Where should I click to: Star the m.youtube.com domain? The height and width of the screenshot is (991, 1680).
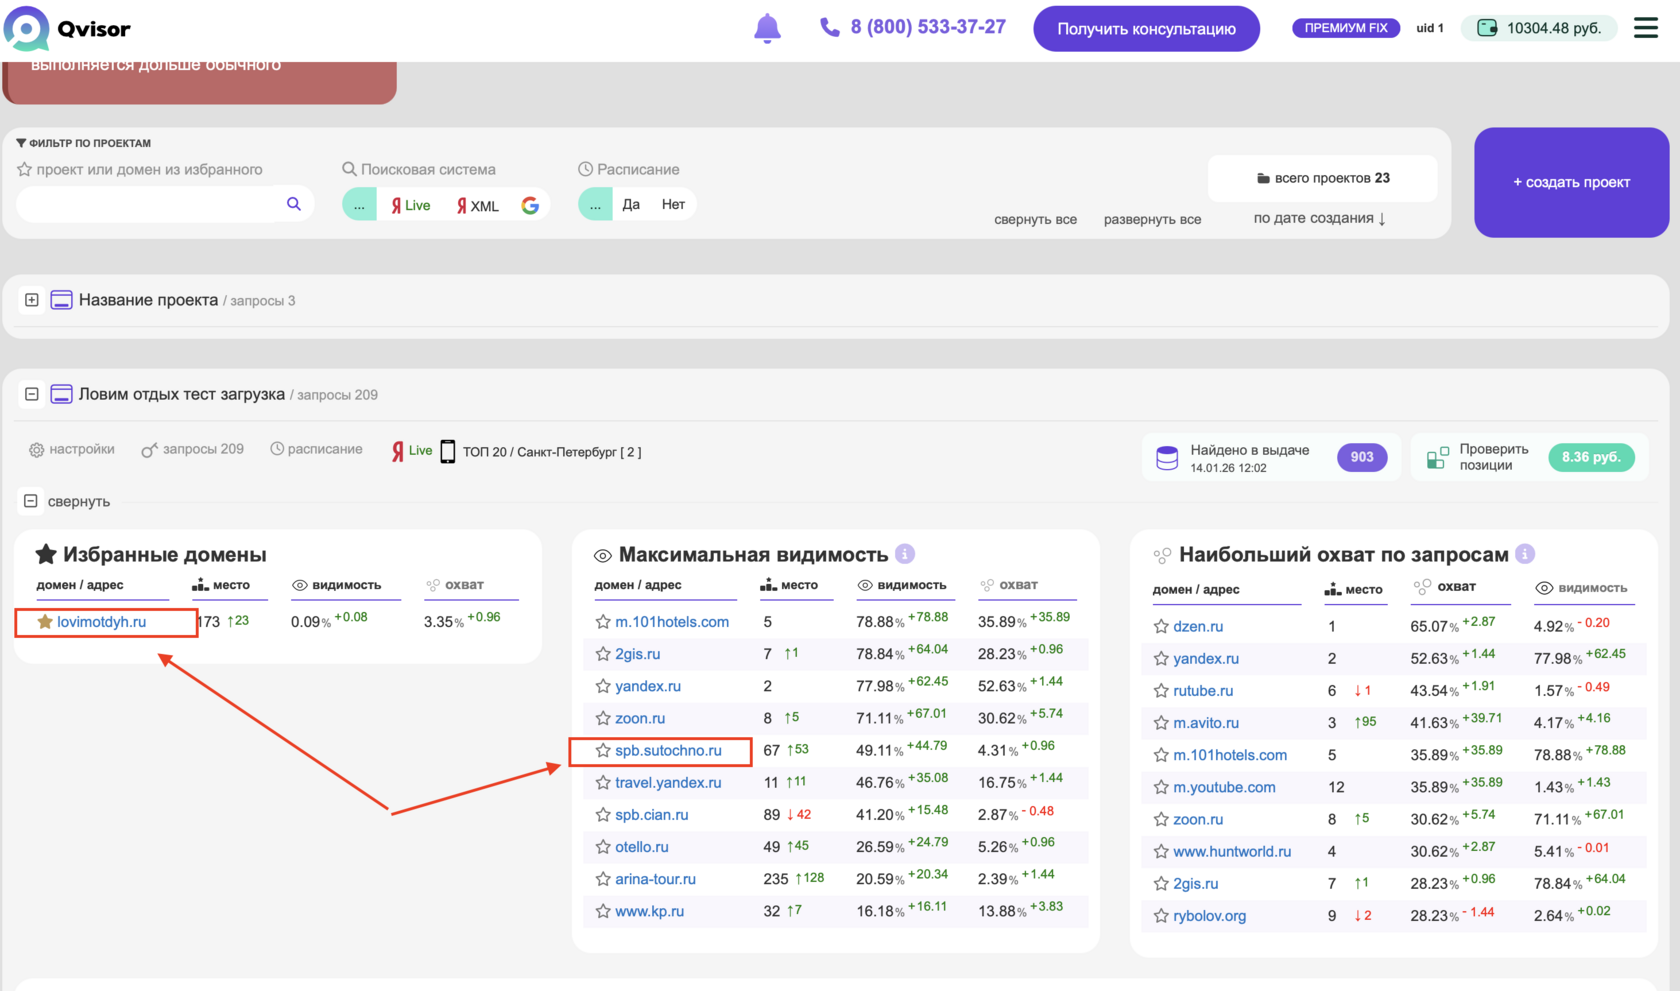point(1161,788)
